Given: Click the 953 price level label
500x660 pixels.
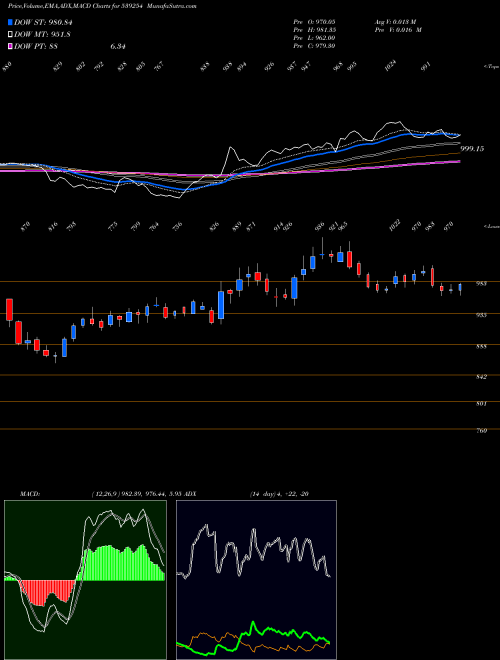Looking at the screenshot, I should (481, 284).
